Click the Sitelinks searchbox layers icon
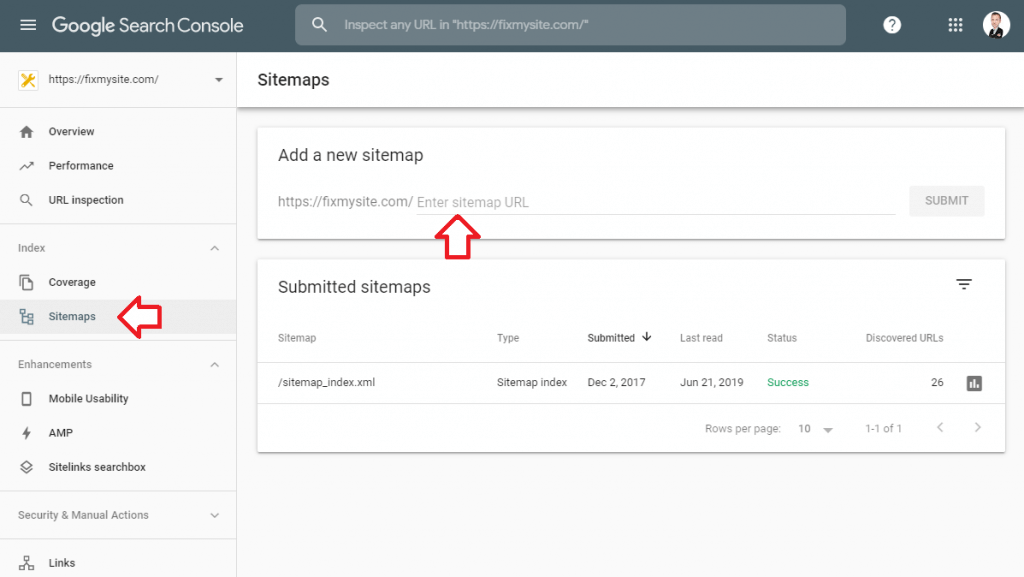This screenshot has width=1024, height=577. point(26,467)
